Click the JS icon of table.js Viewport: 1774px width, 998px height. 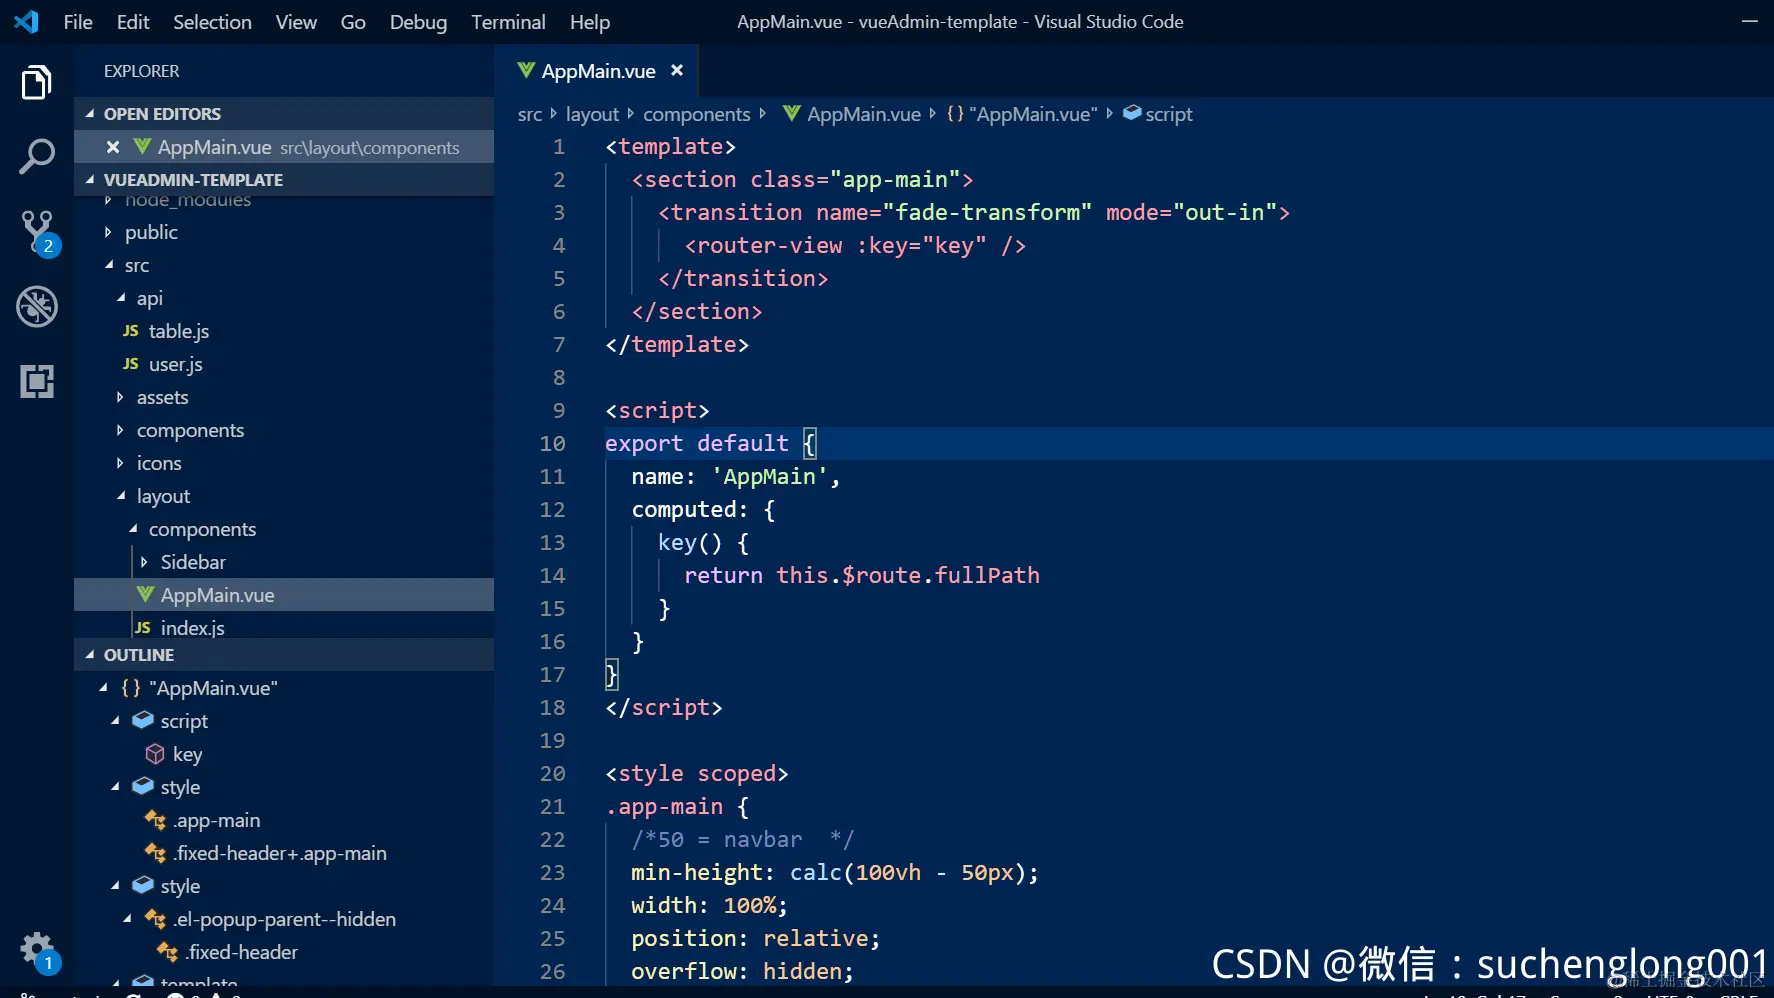[x=131, y=331]
